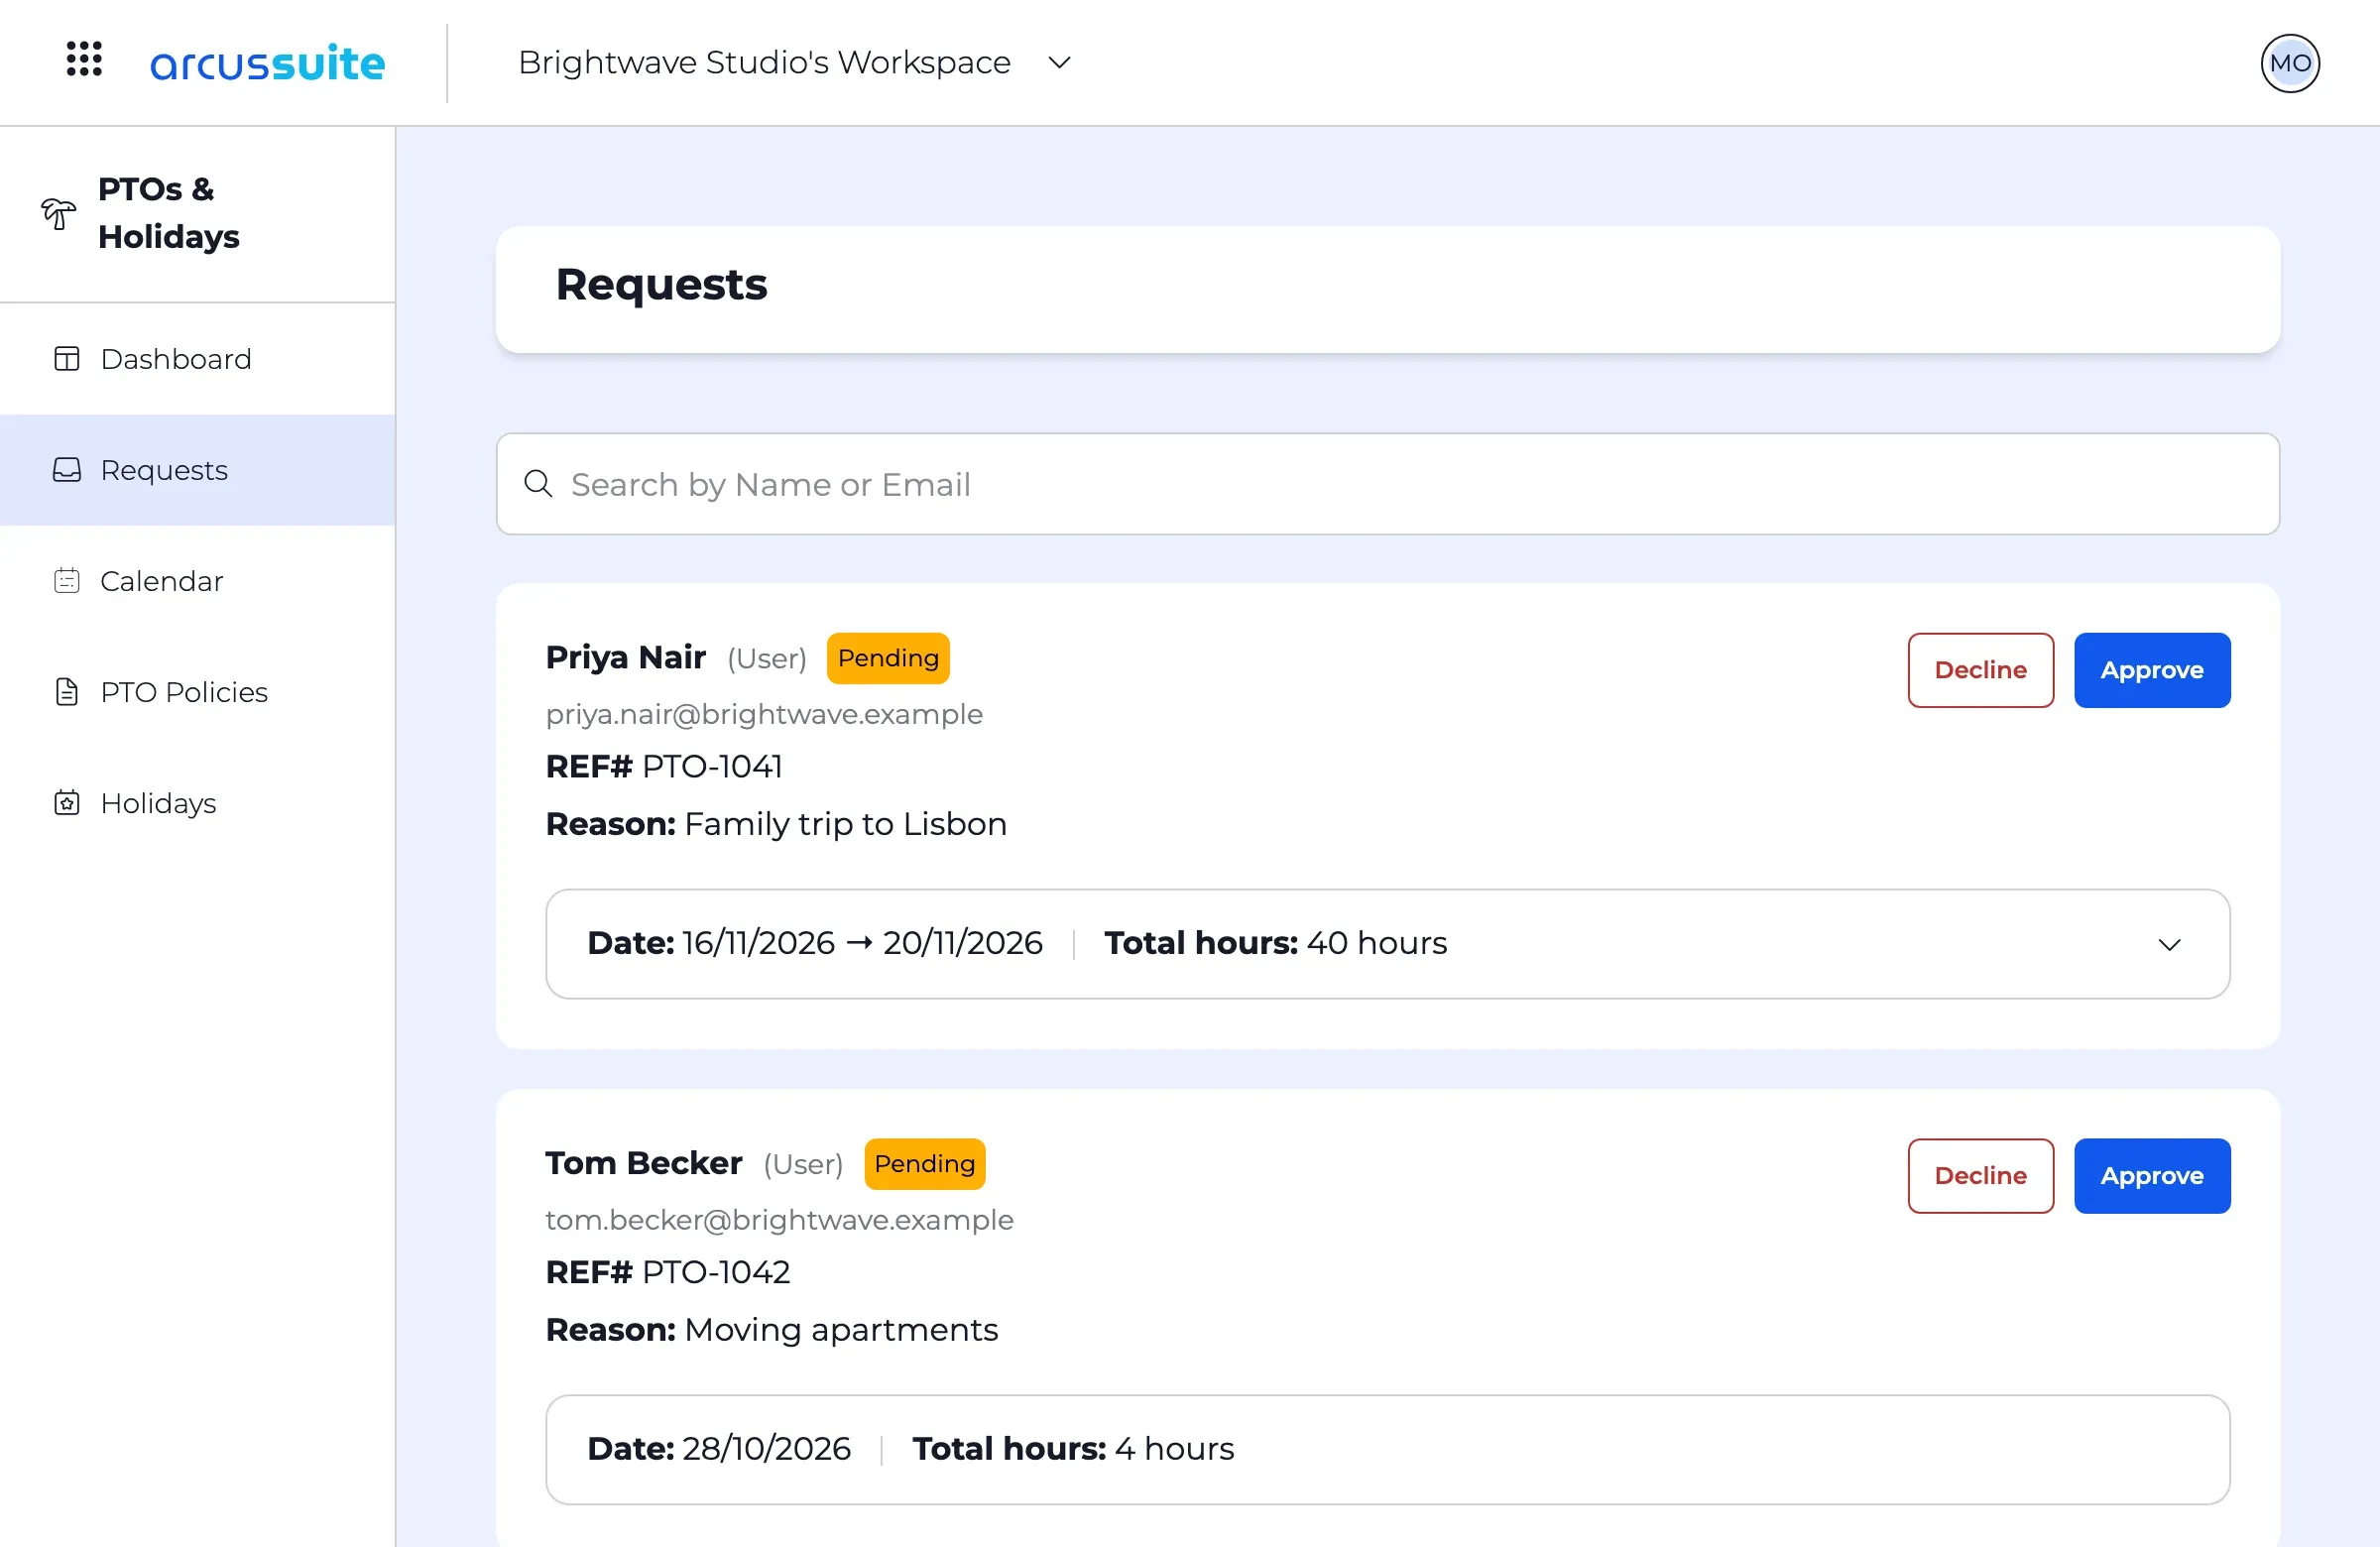Screen dimensions: 2380x1547
Task: Click Tom Becker's date and hours row
Action: (x=1387, y=1450)
